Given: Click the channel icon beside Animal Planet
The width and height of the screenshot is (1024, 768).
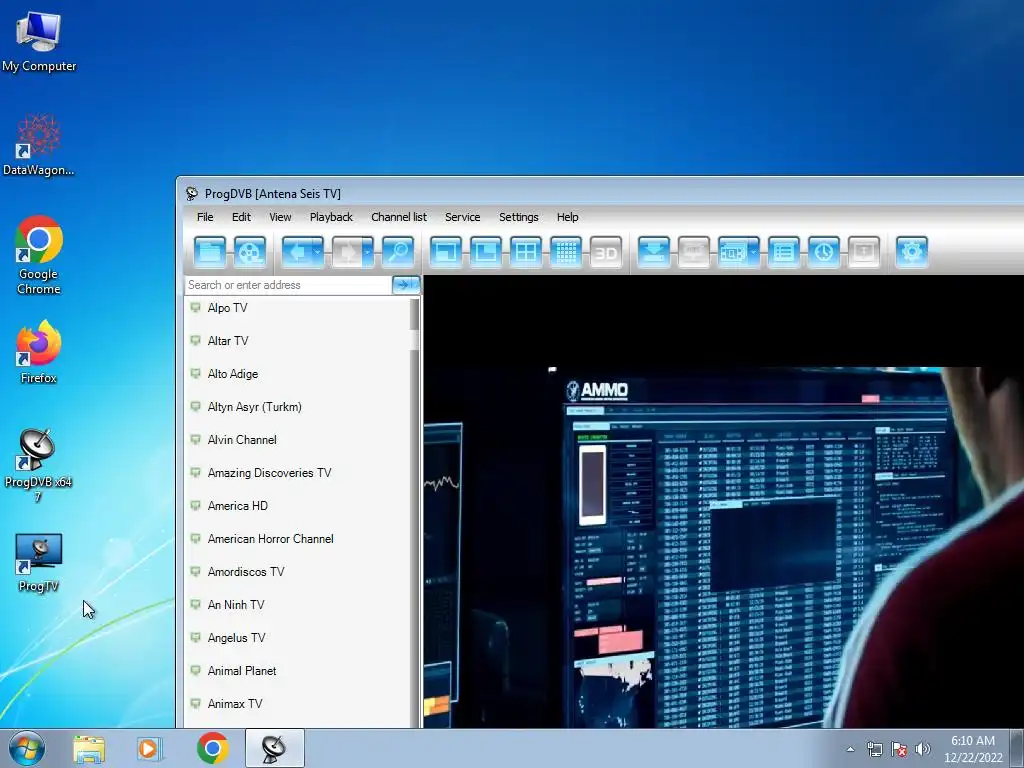Looking at the screenshot, I should click(x=195, y=670).
